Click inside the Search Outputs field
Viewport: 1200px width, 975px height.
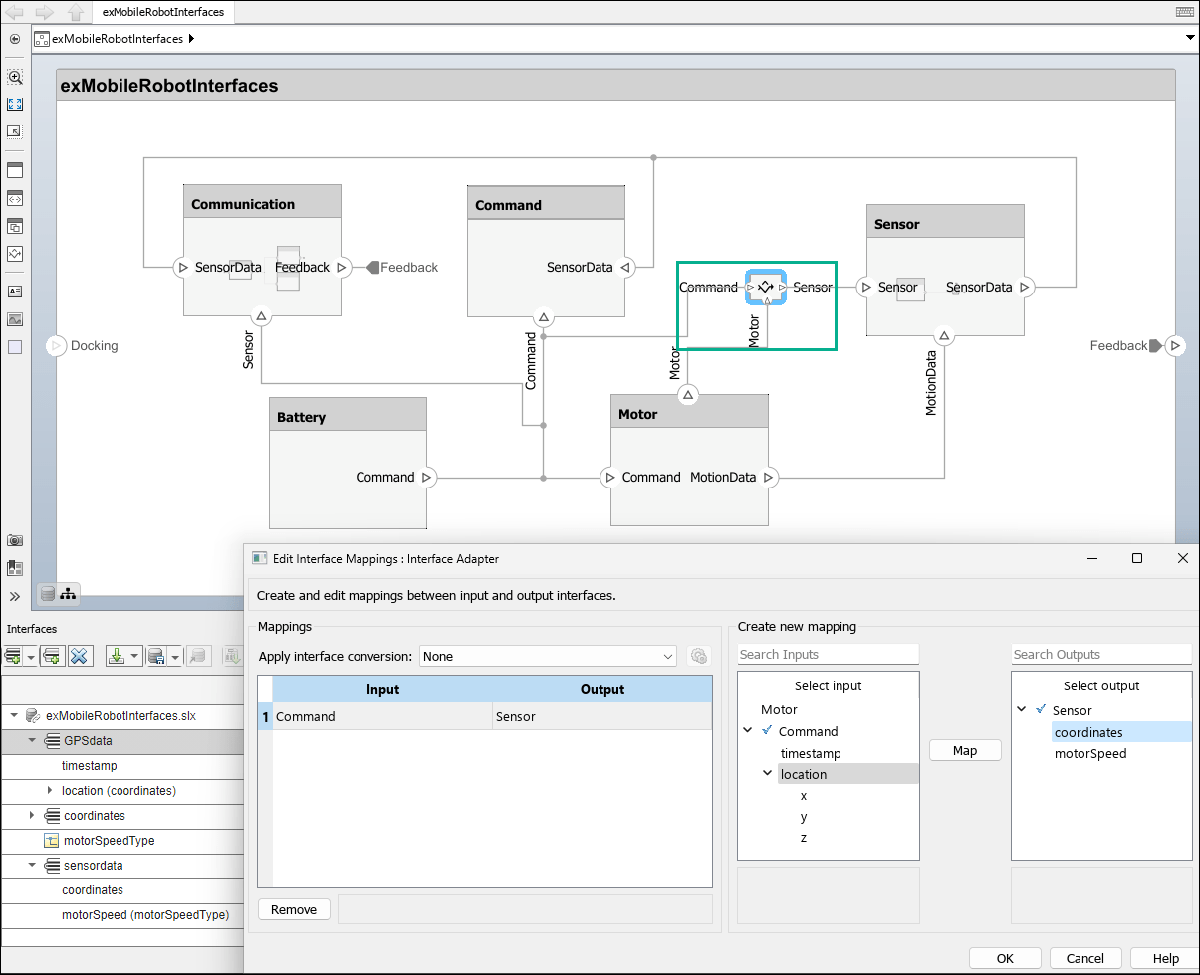click(x=1100, y=654)
